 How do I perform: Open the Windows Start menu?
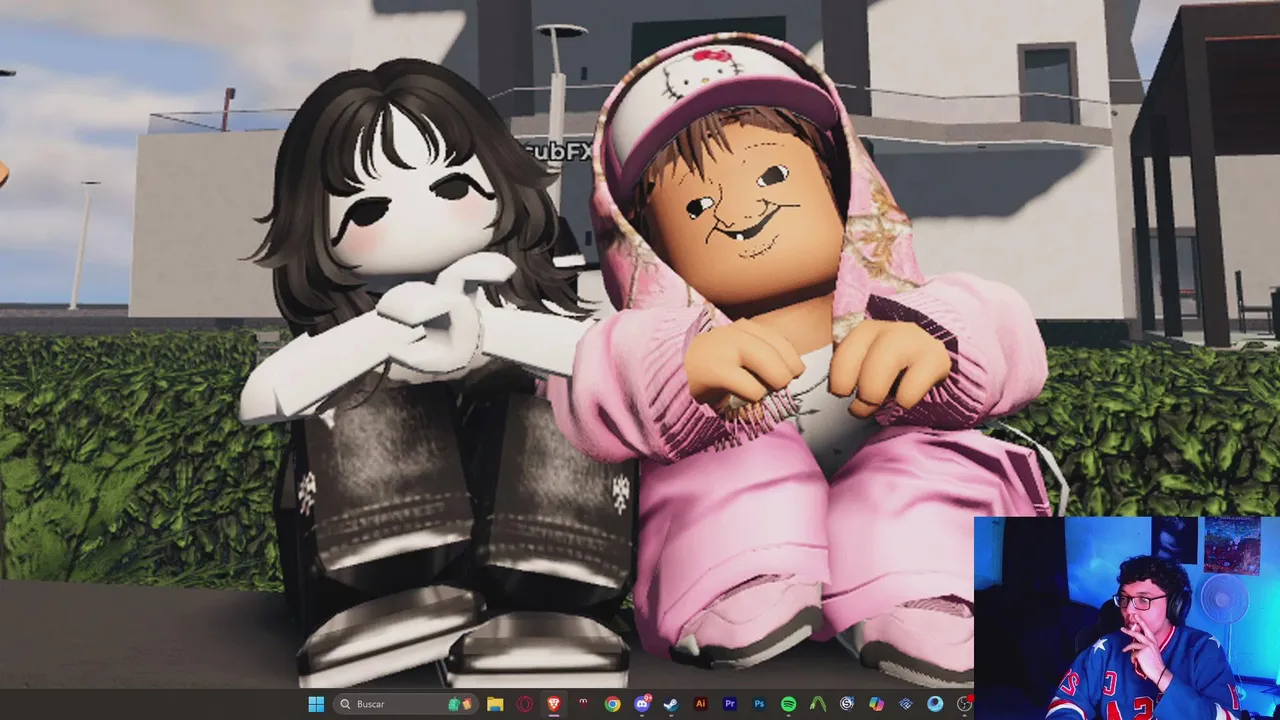tap(316, 704)
